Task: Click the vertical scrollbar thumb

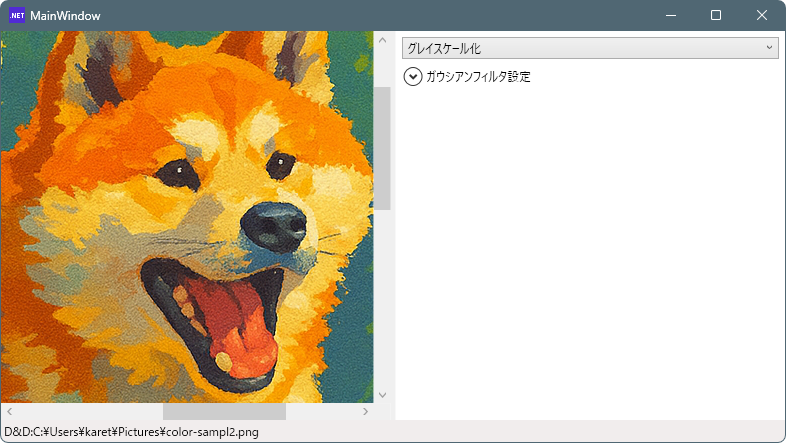Action: pyautogui.click(x=382, y=148)
